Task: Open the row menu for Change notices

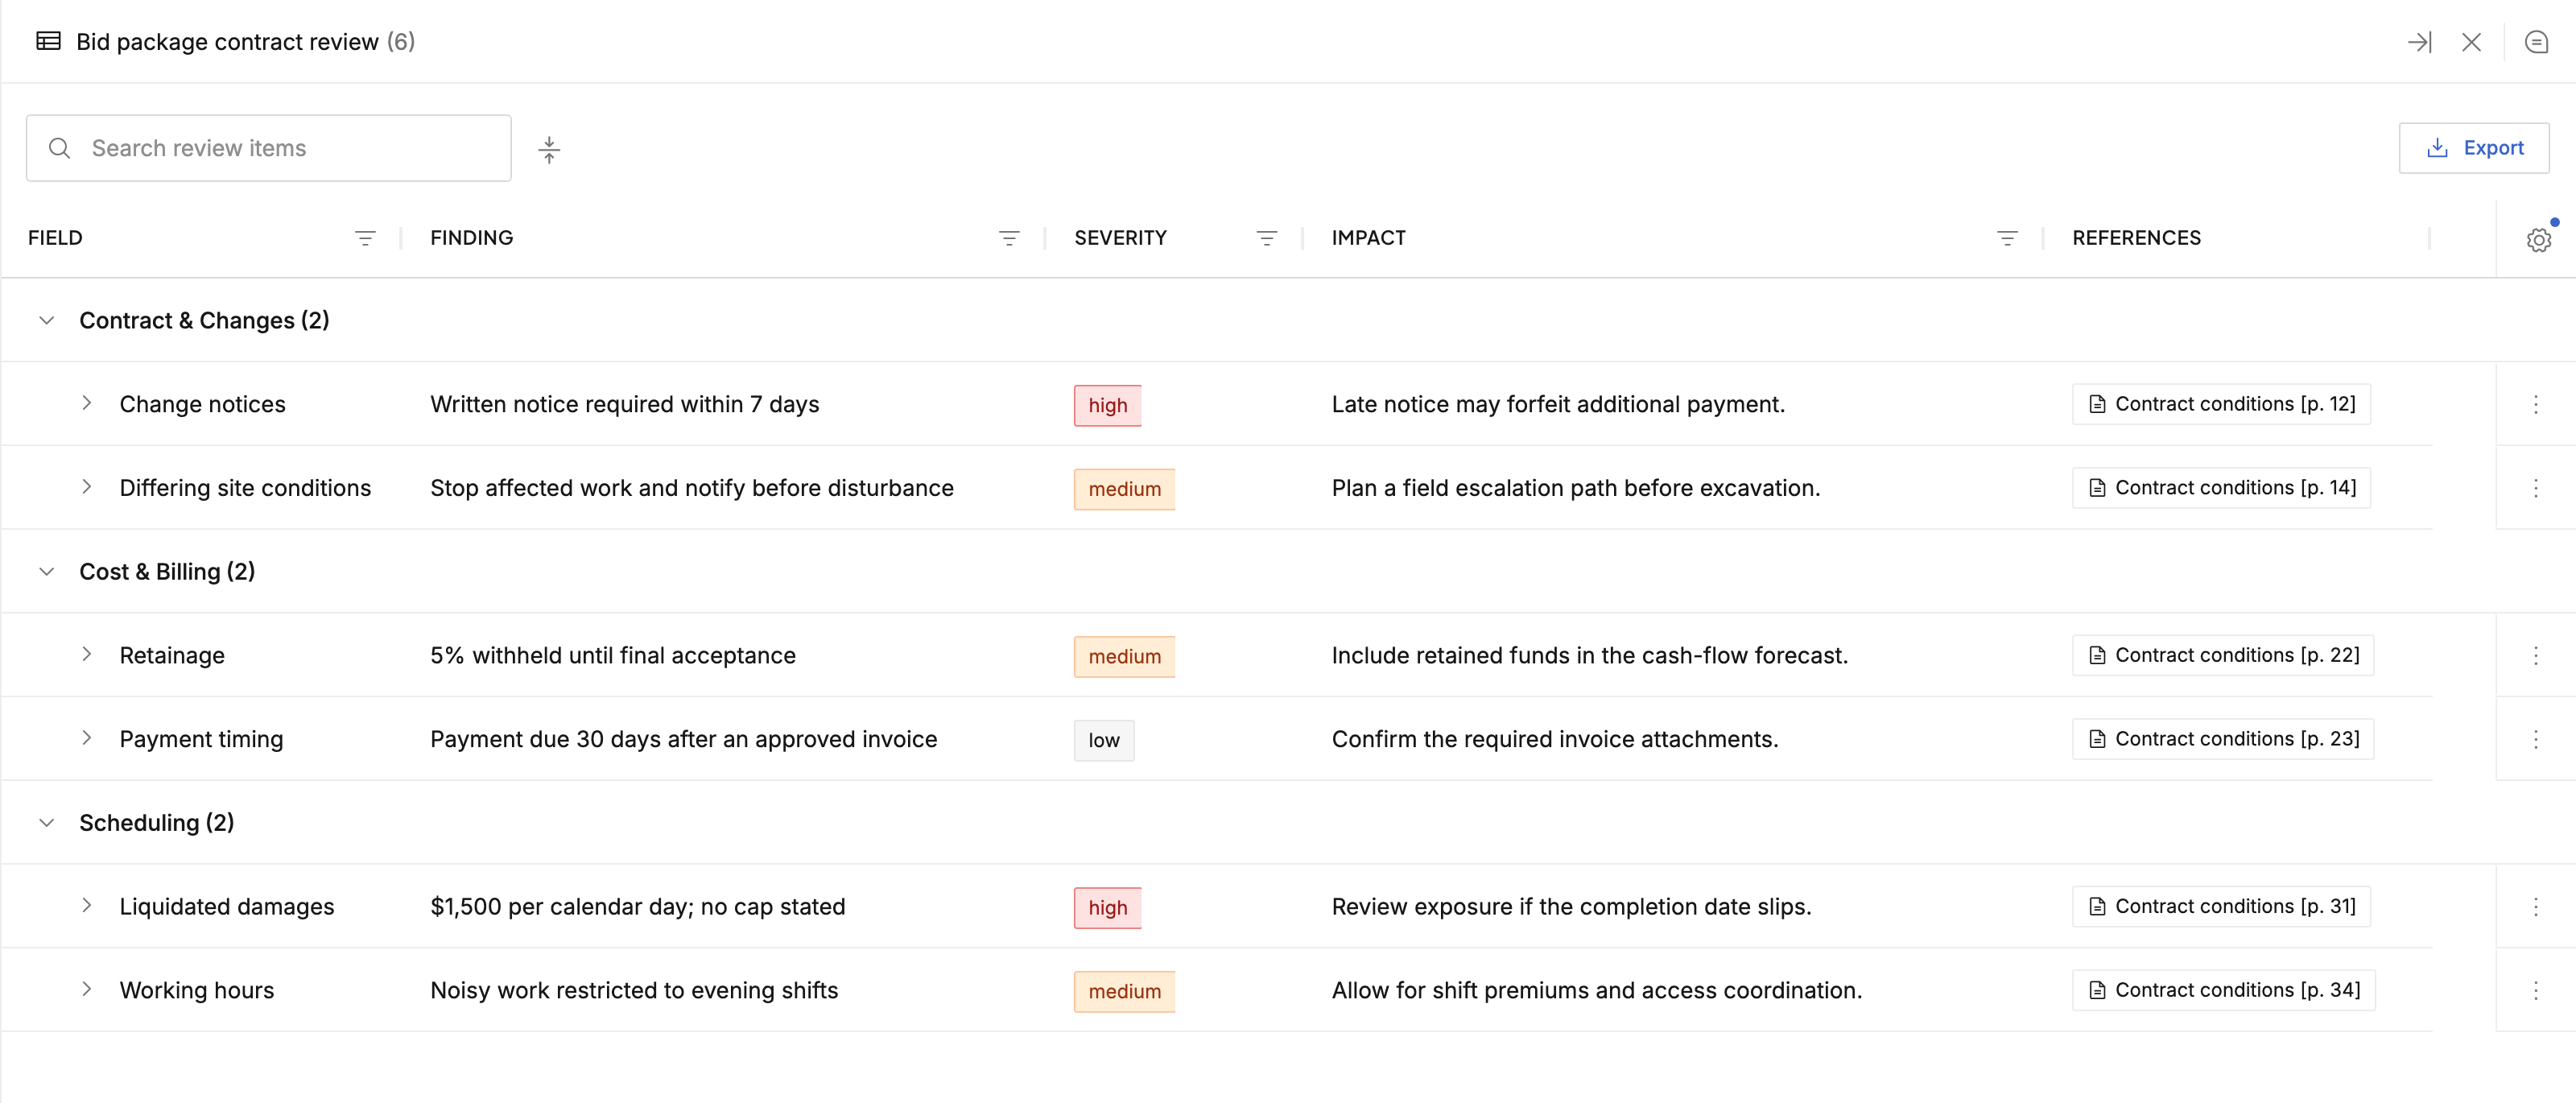Action: click(x=2535, y=404)
